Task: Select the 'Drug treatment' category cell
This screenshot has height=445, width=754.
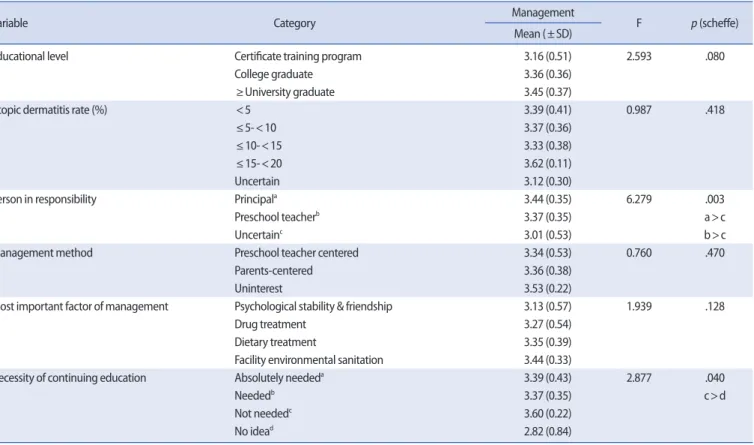Action: (x=270, y=324)
